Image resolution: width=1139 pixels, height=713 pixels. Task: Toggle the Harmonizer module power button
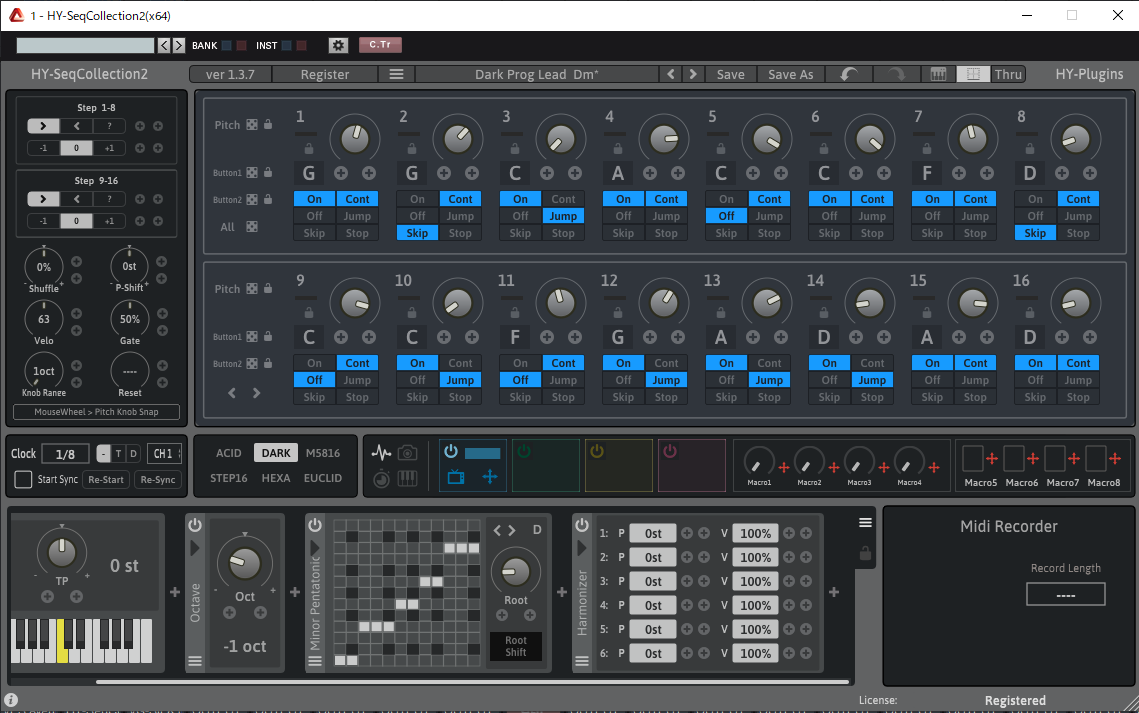(x=582, y=525)
